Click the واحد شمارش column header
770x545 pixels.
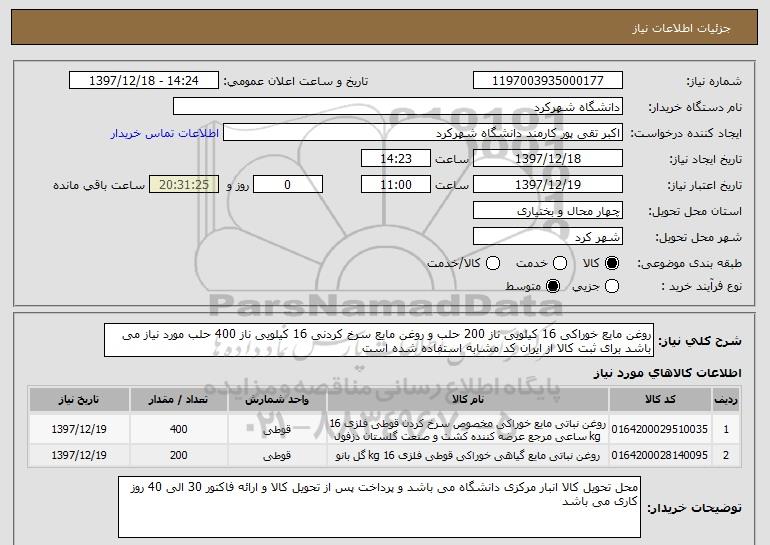pos(277,400)
